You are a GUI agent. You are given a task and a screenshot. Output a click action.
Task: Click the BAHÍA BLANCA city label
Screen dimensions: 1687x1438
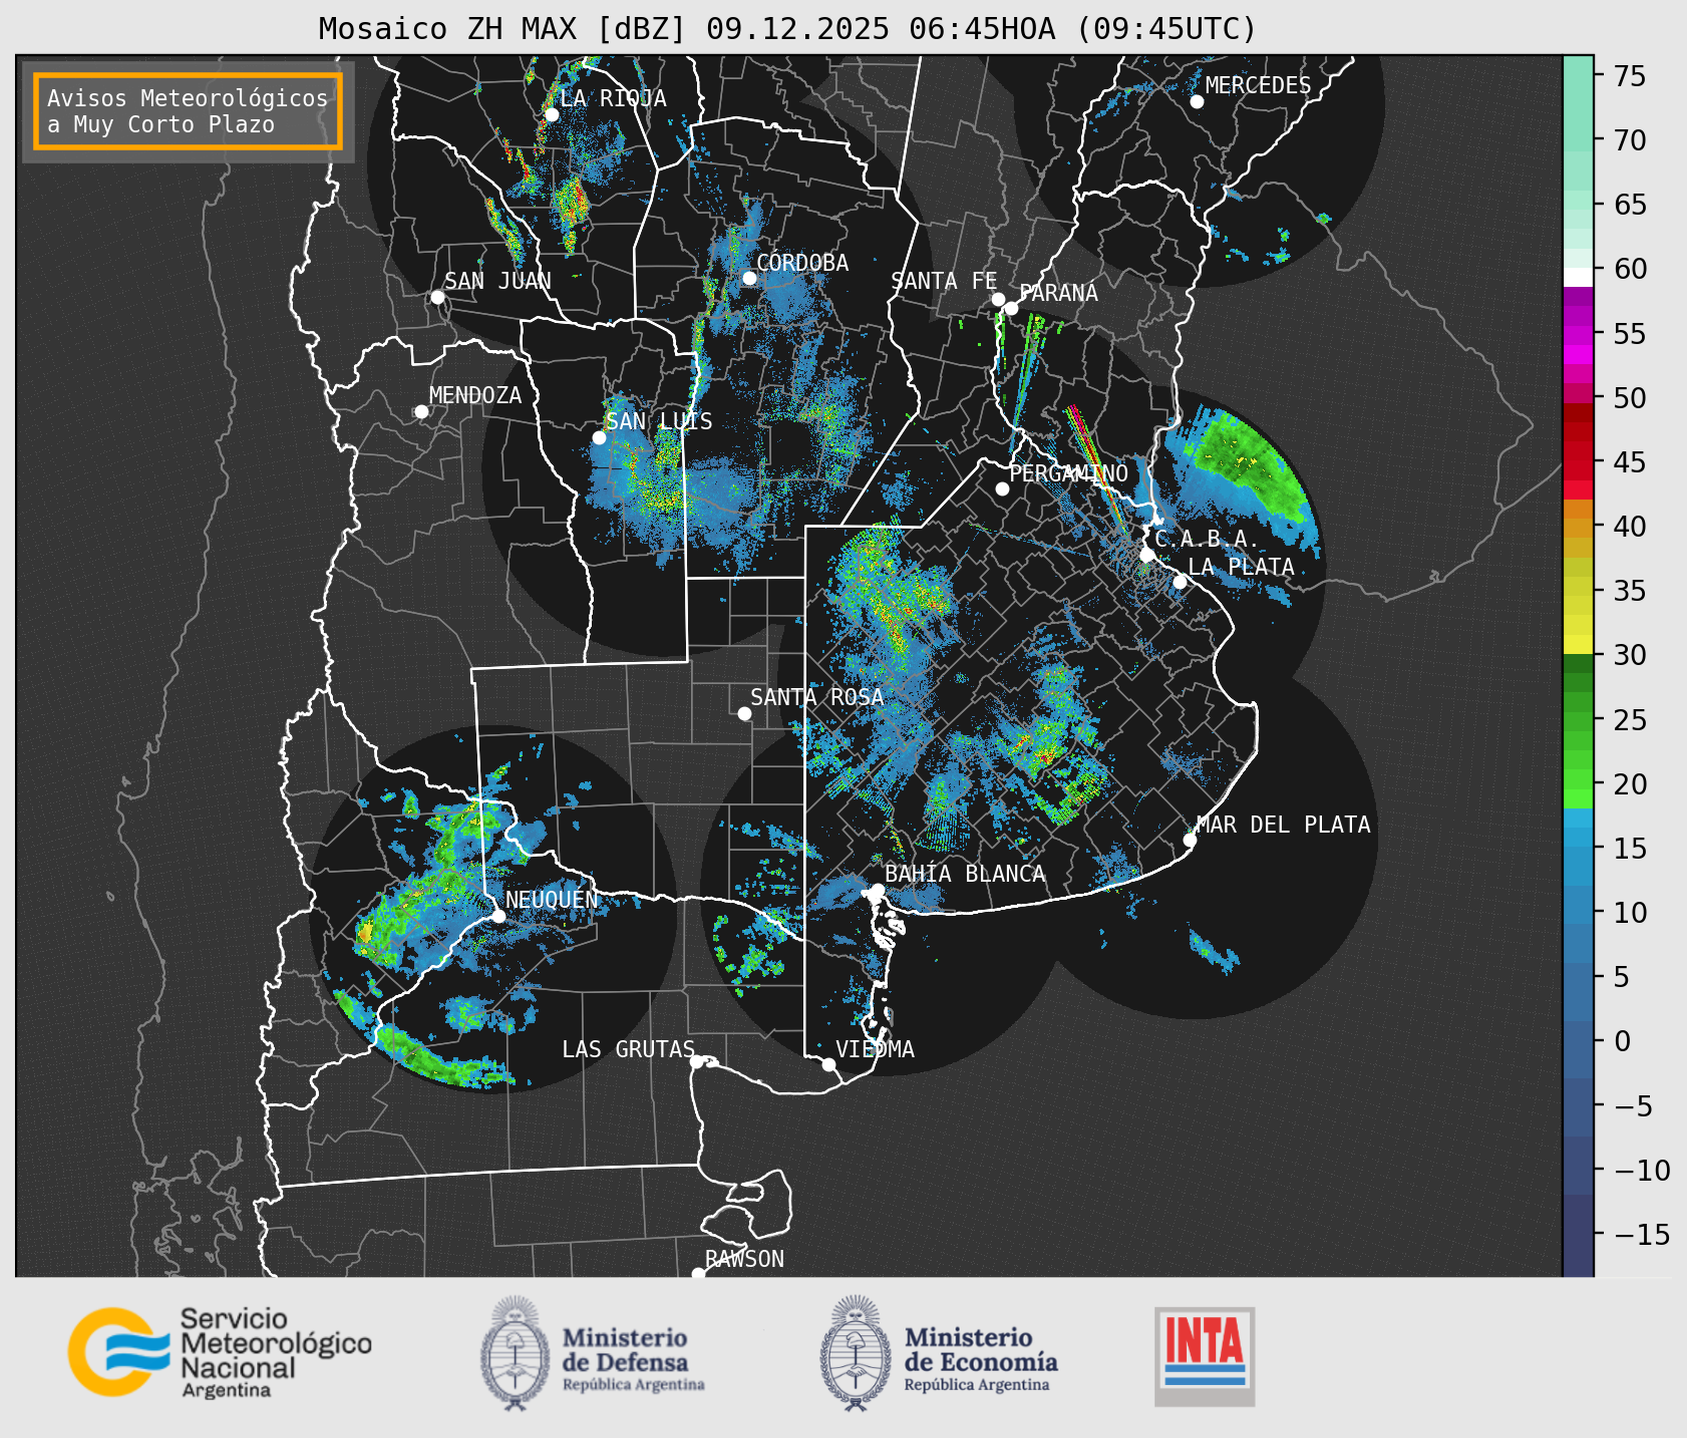tap(965, 874)
